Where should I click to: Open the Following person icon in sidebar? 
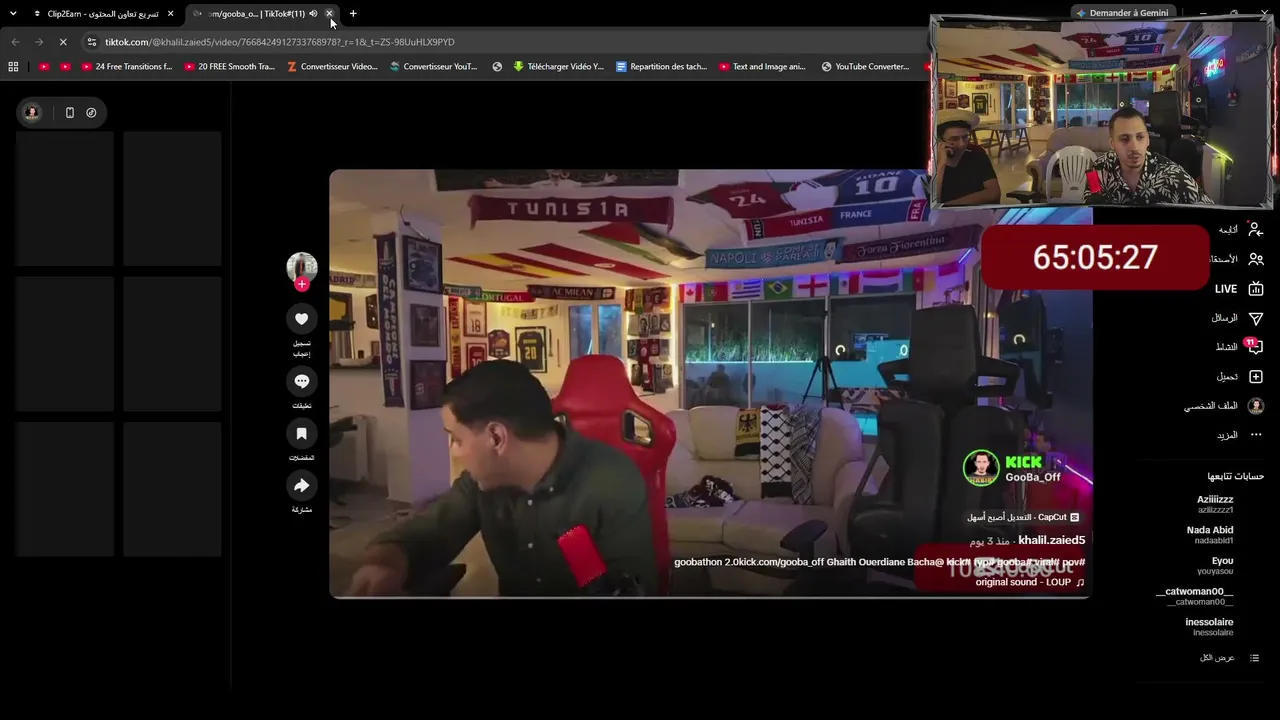pos(1255,229)
